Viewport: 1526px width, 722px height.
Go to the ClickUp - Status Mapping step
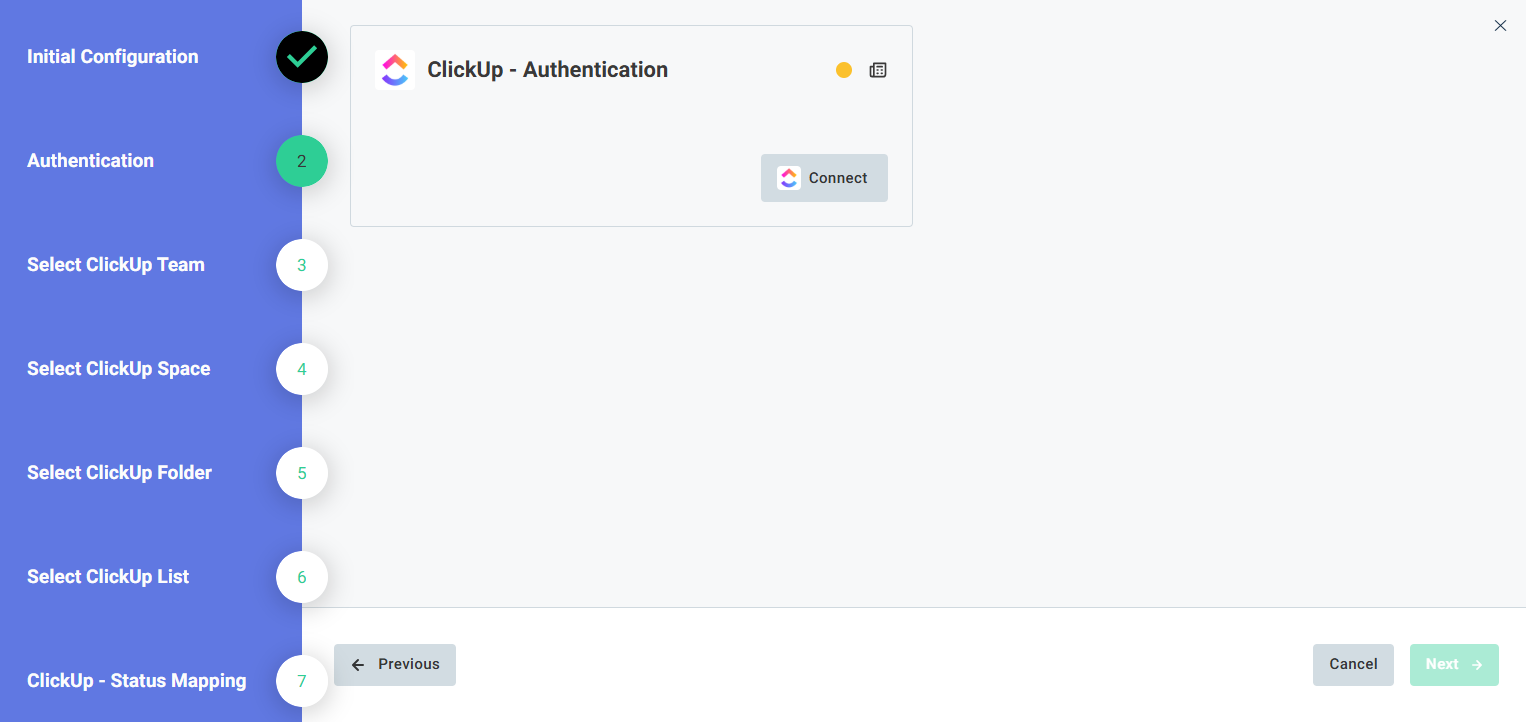(x=137, y=681)
